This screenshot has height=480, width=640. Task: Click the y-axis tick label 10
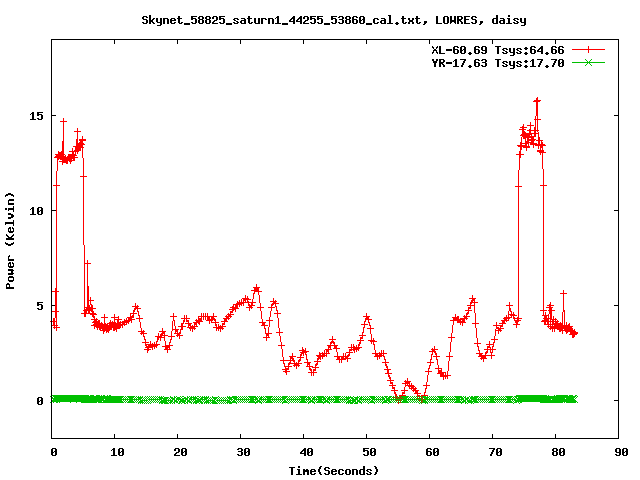click(x=36, y=211)
